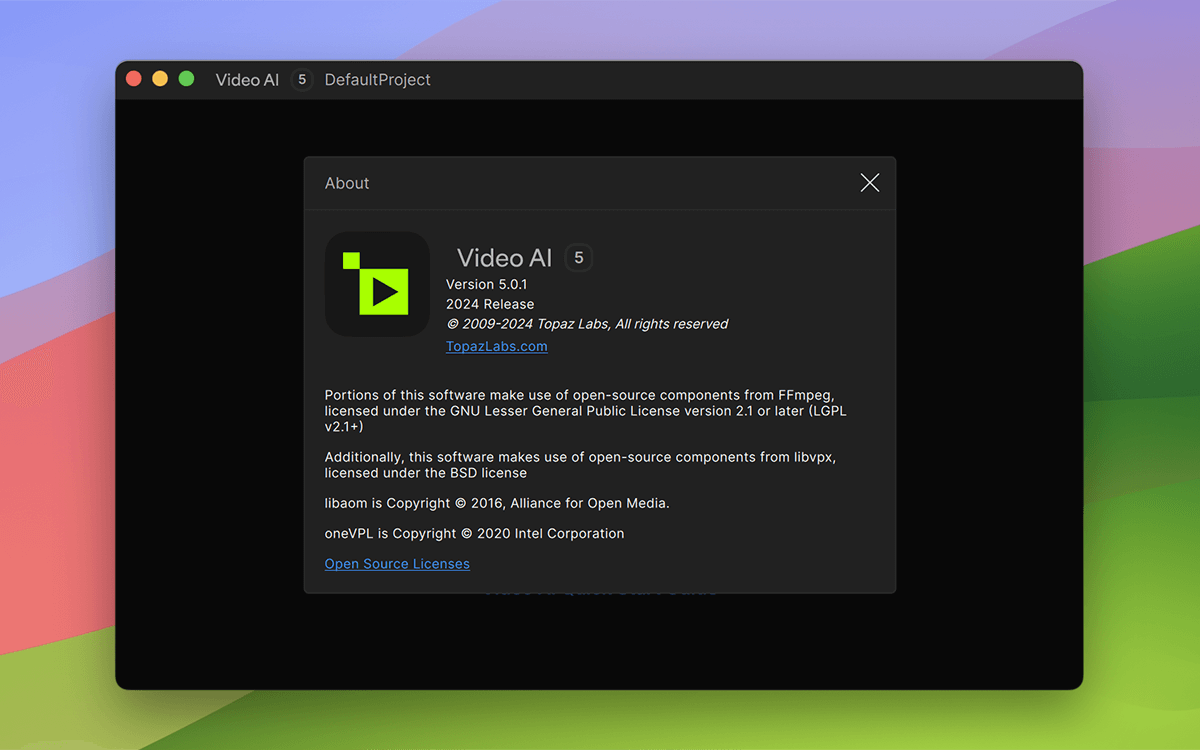Click the 5 badge in the title bar

click(301, 80)
